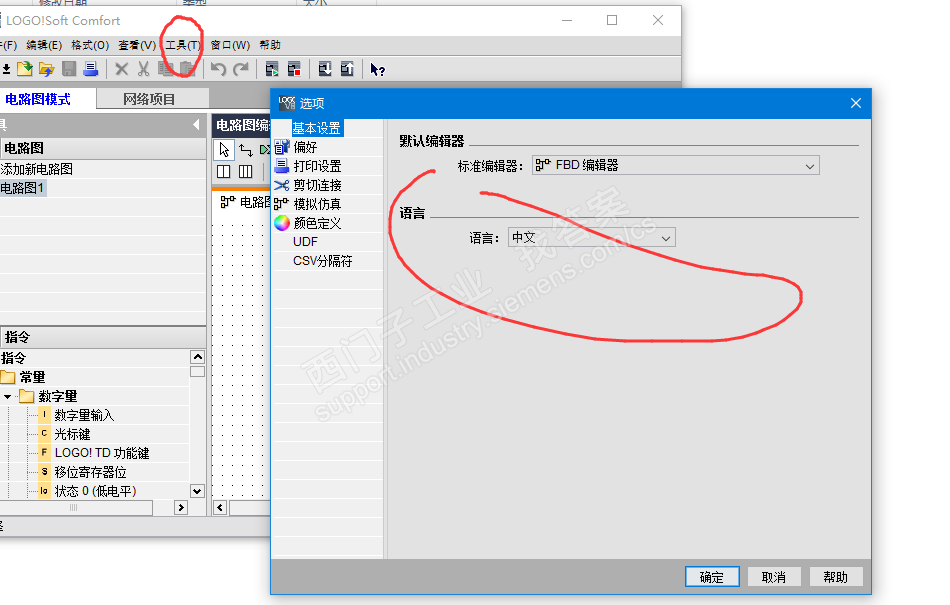Screen dimensions: 950x605
Task: Select 剪切连接 in options list
Action: click(x=317, y=185)
